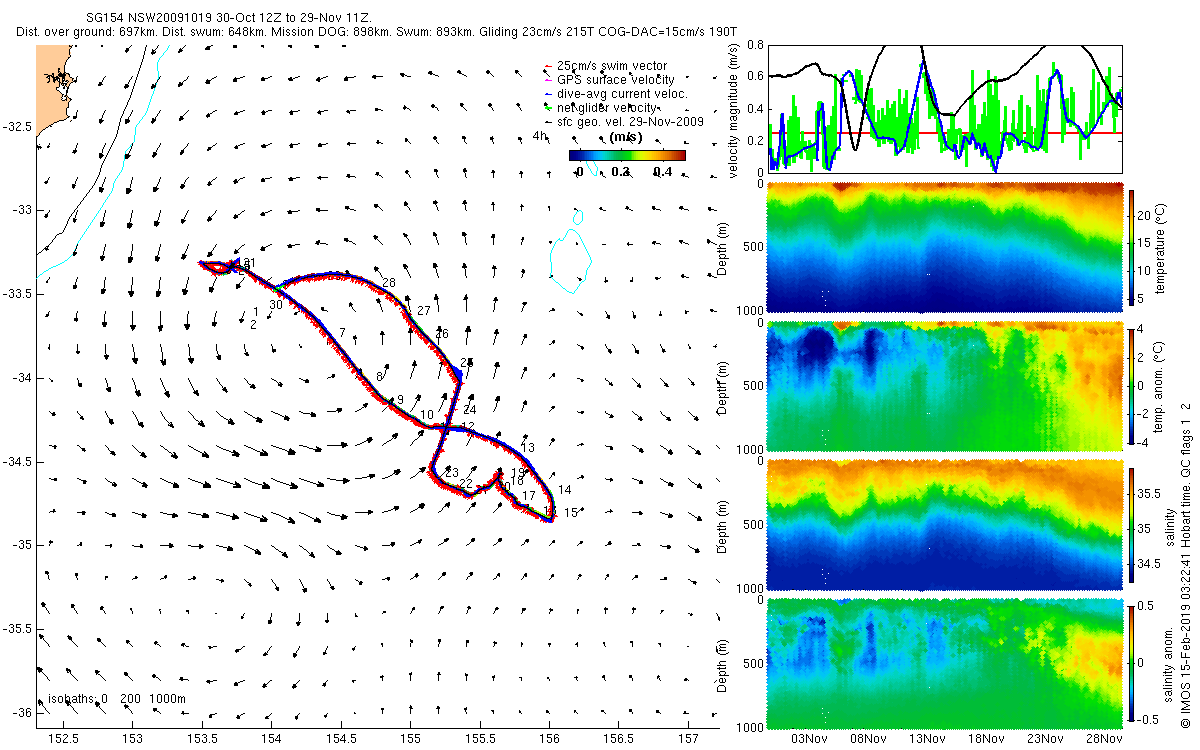Screen dimensions: 1200x750
Task: Click the cyan closed isobath contour east of the track
Action: click(569, 261)
